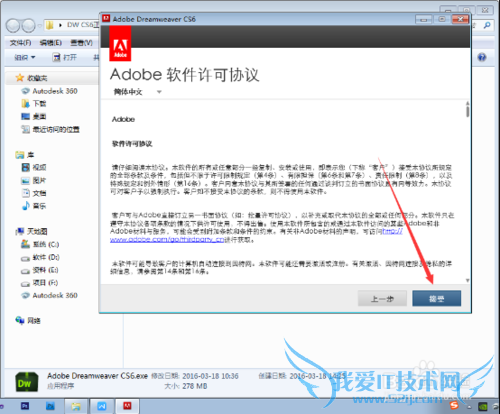Screen dimensions: 500x414
Task: Select 网络 (Network) in the sidebar
Action: pos(28,321)
